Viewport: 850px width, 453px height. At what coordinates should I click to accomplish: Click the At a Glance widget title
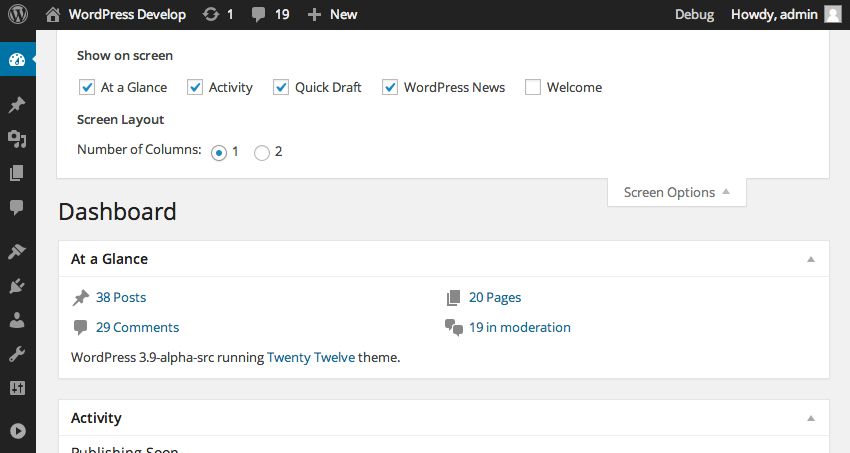[x=110, y=259]
